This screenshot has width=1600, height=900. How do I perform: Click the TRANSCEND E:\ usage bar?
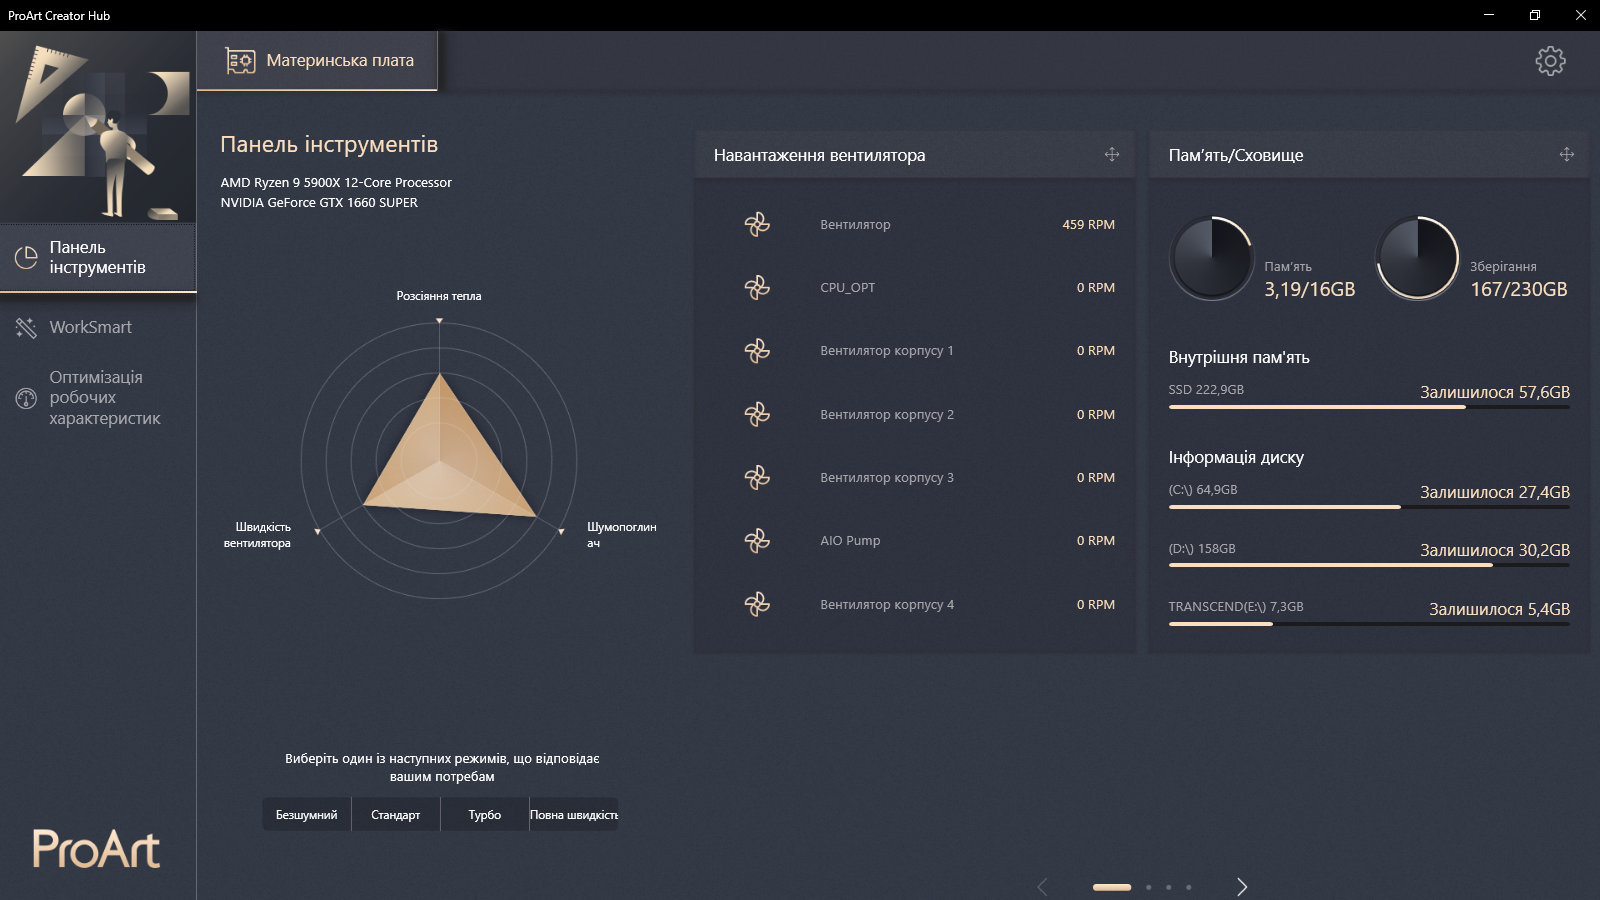pos(1369,624)
